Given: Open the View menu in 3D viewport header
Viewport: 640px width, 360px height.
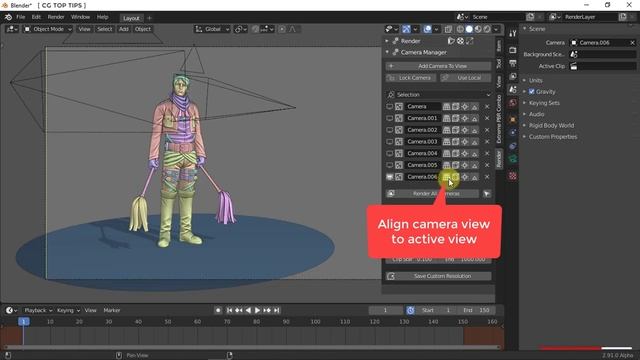Looking at the screenshot, I should (x=84, y=29).
